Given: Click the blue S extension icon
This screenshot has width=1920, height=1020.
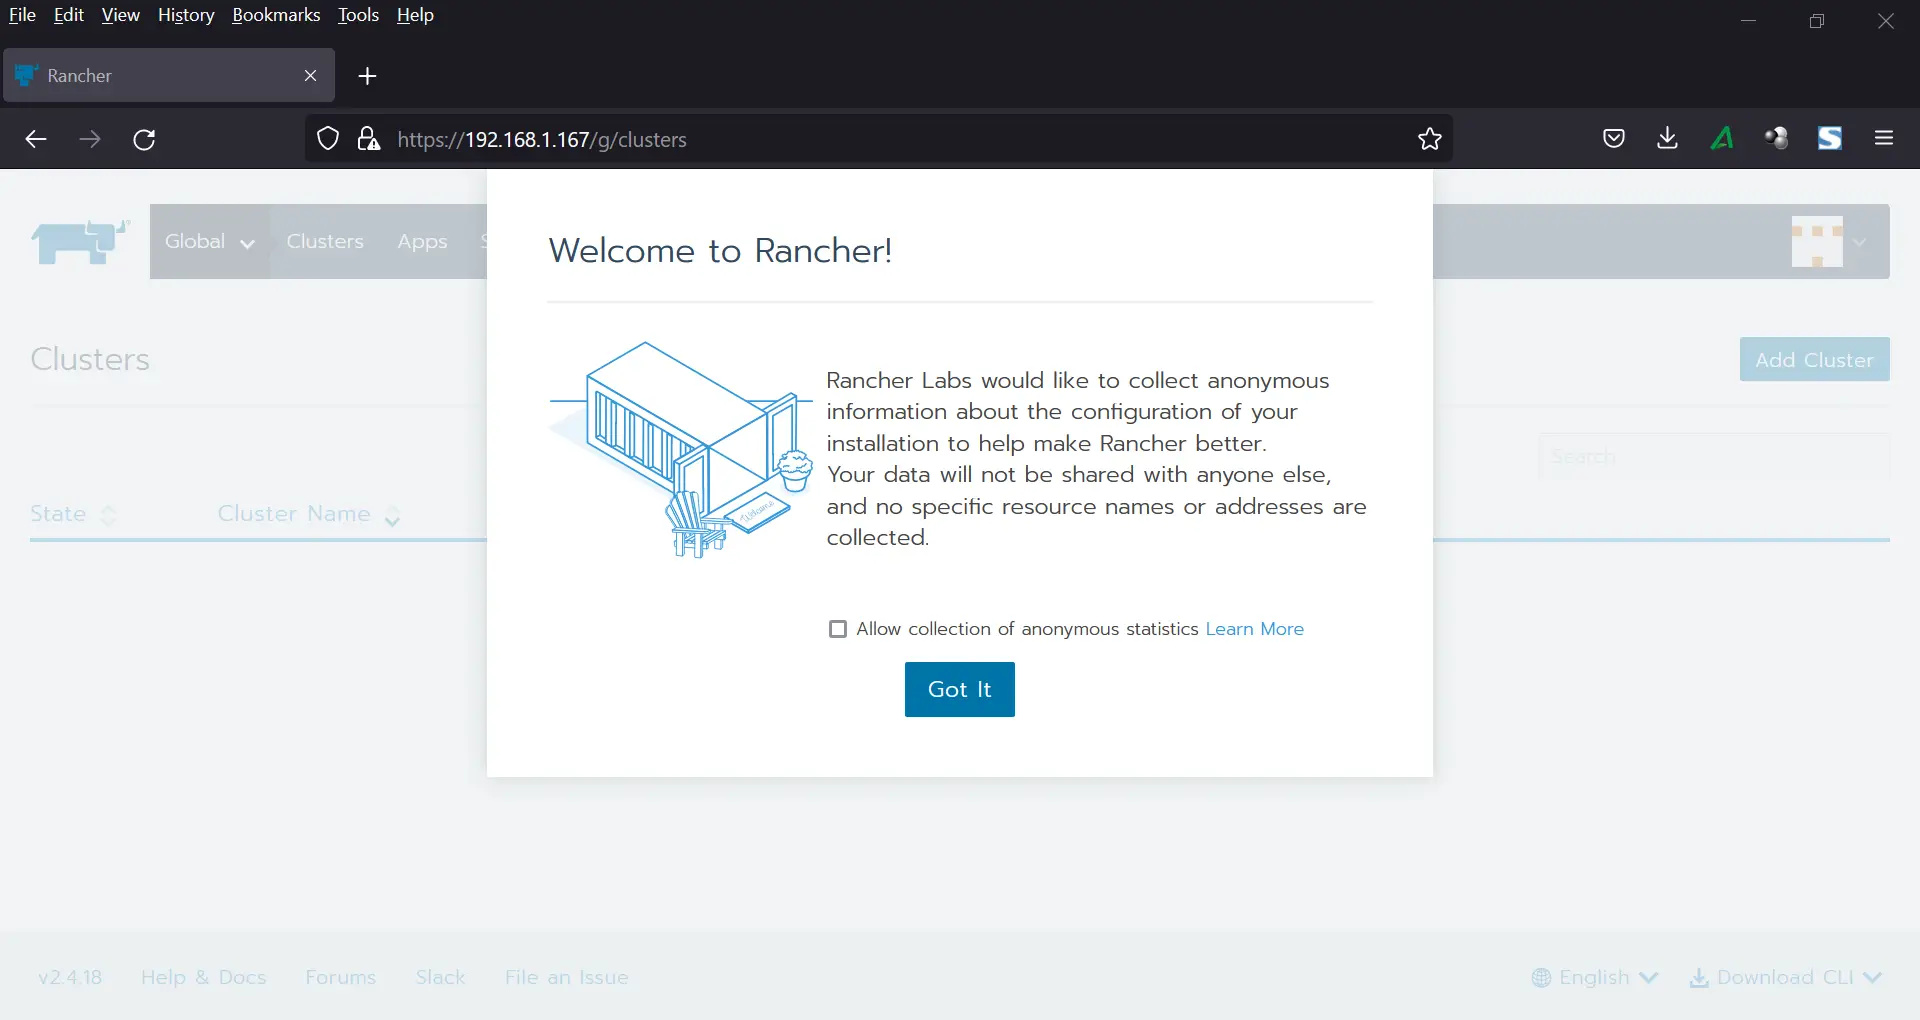Looking at the screenshot, I should point(1830,138).
